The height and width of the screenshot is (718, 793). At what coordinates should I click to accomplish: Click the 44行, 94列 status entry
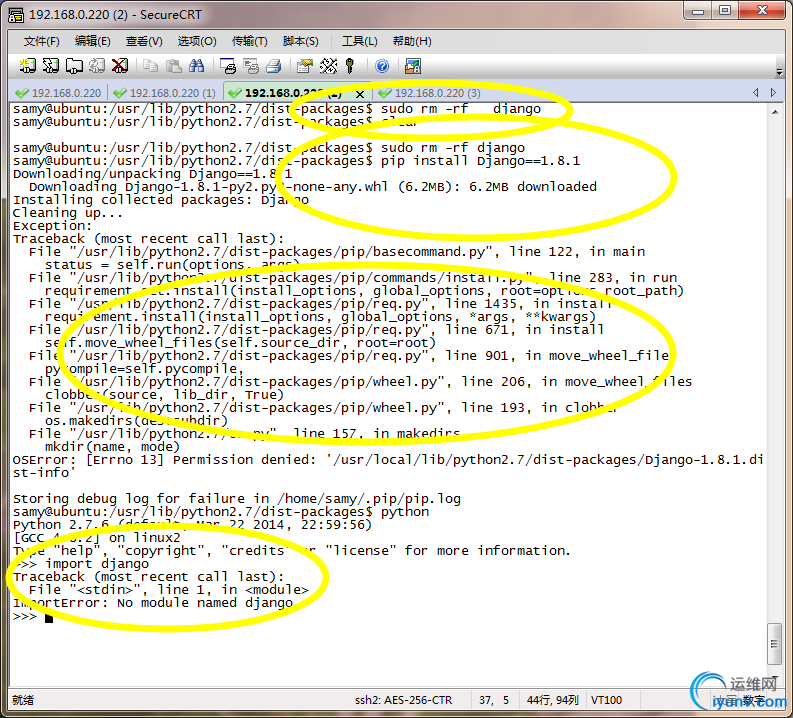pos(552,700)
